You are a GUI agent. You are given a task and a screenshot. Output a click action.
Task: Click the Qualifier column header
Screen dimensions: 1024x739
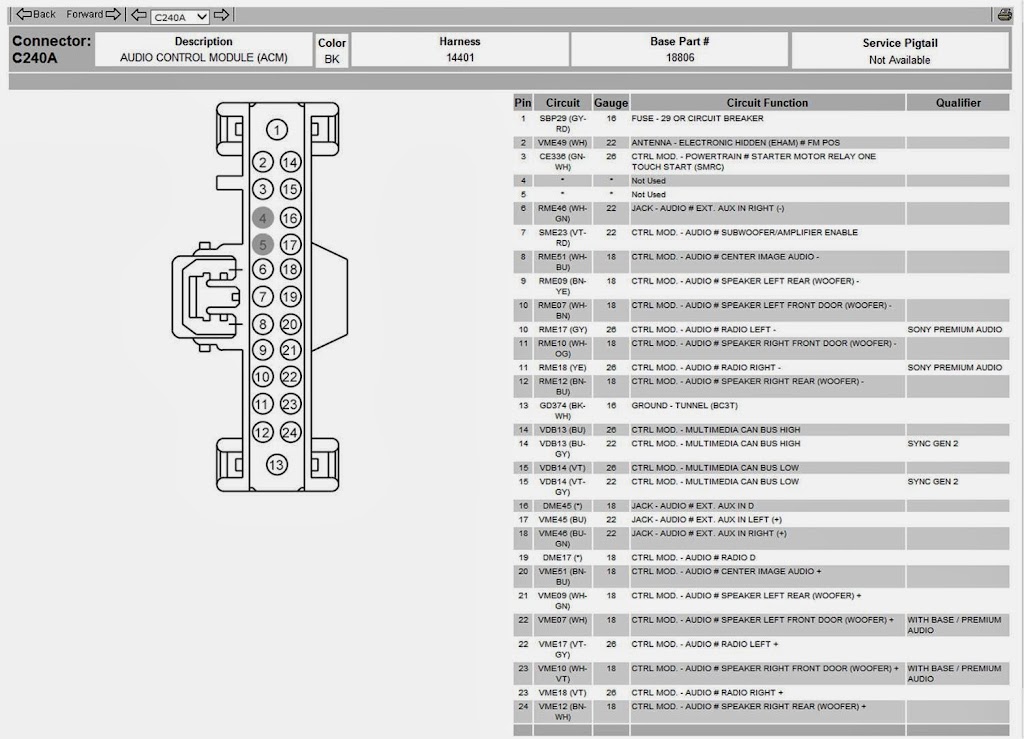coord(958,102)
